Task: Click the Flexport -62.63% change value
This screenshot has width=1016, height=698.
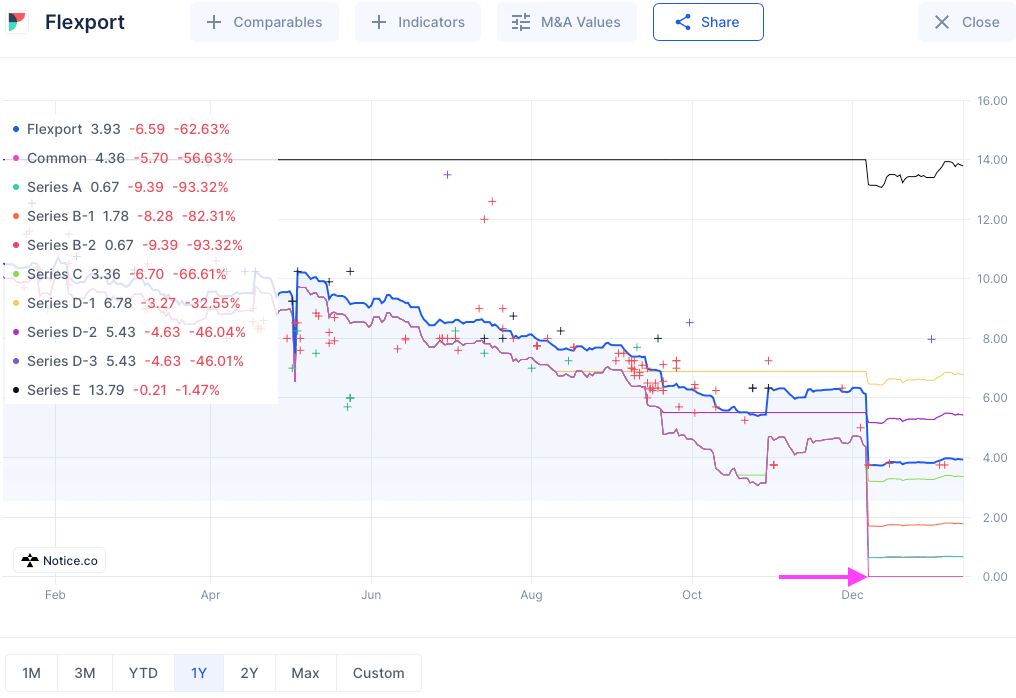Action: [x=202, y=129]
